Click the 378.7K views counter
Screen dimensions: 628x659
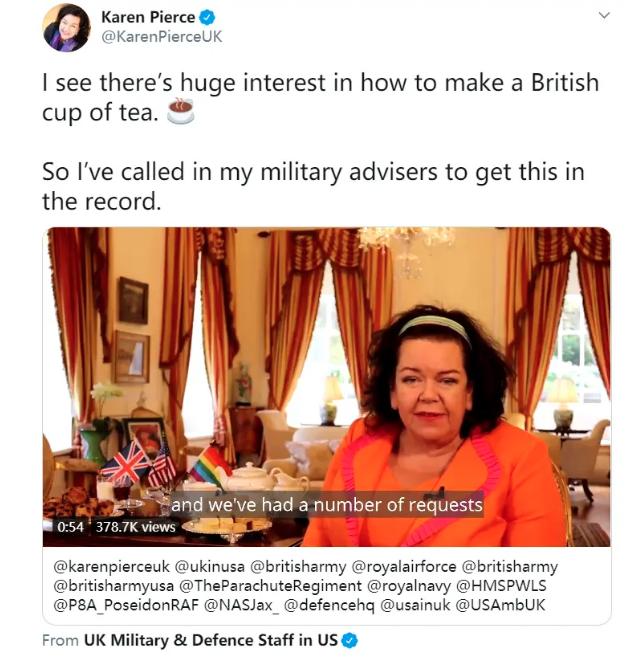[x=135, y=527]
